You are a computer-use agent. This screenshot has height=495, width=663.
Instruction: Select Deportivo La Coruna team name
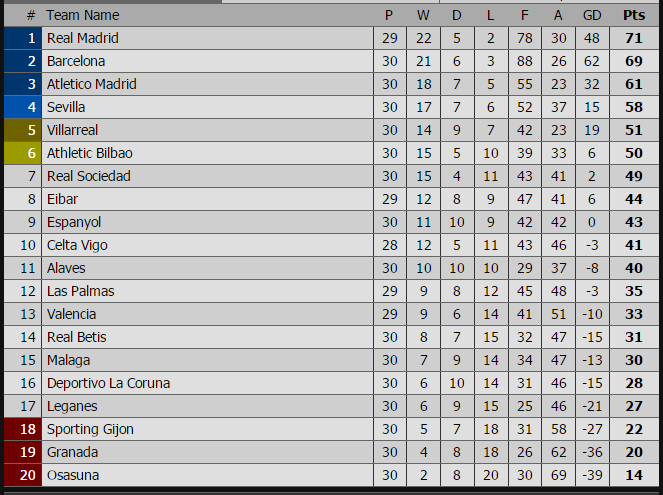(x=108, y=383)
